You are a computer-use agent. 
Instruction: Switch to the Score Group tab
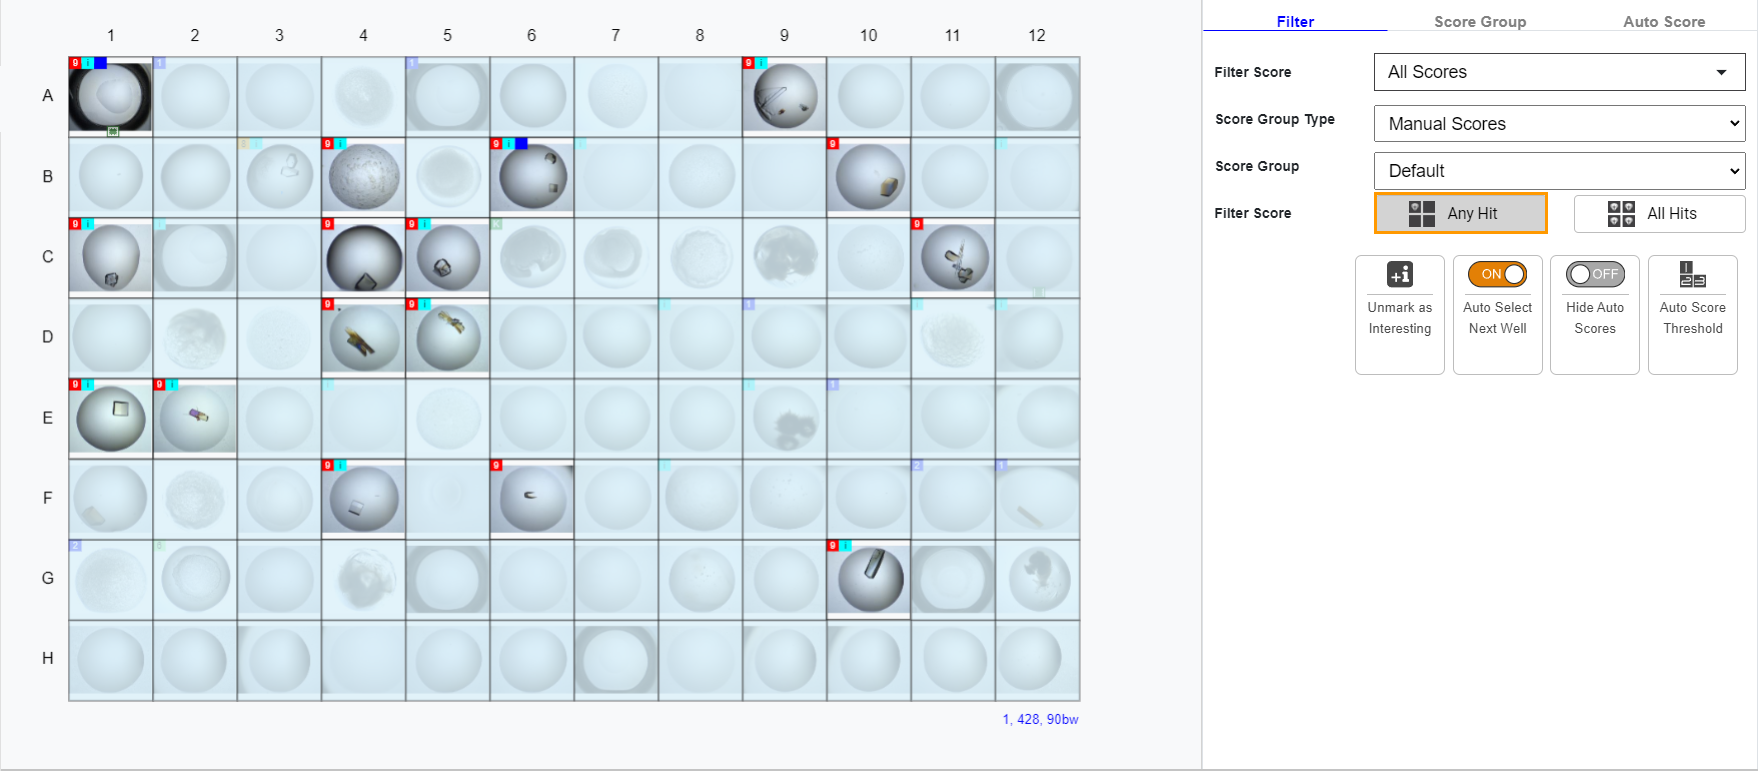pos(1479,22)
